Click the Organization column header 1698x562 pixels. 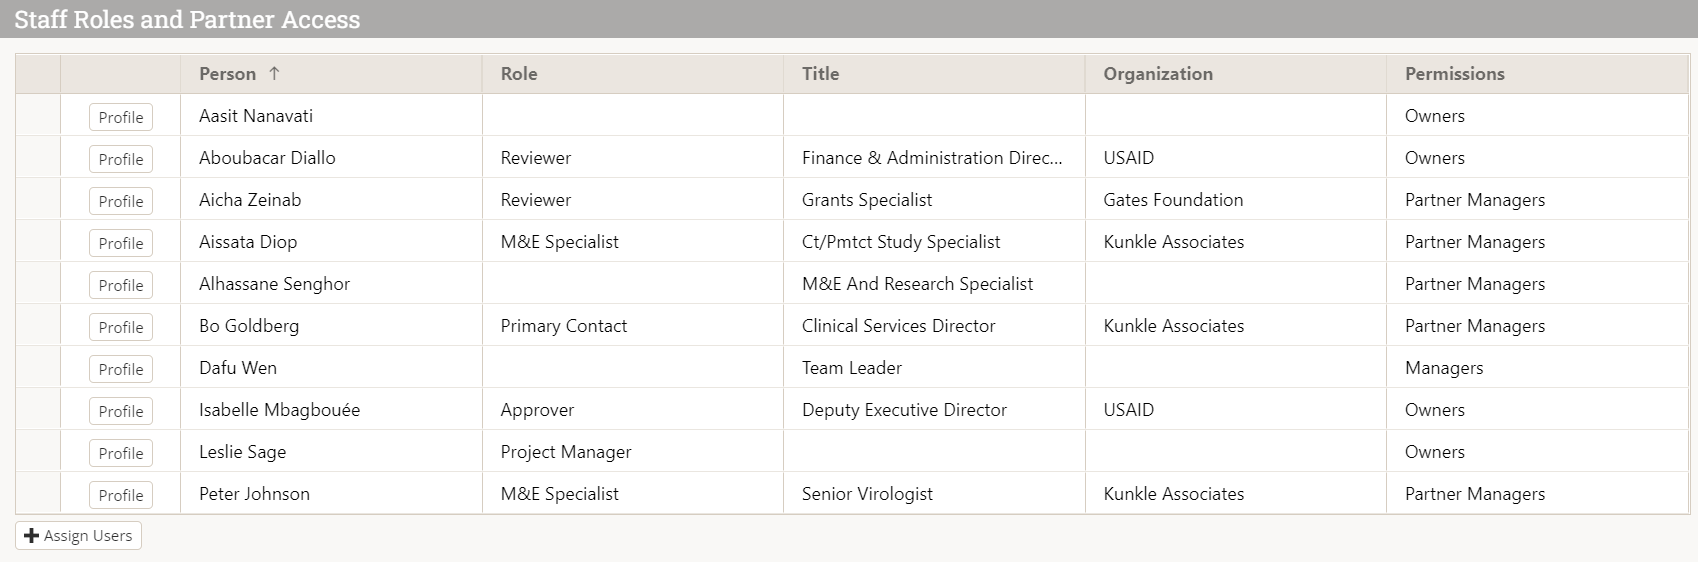(x=1157, y=74)
